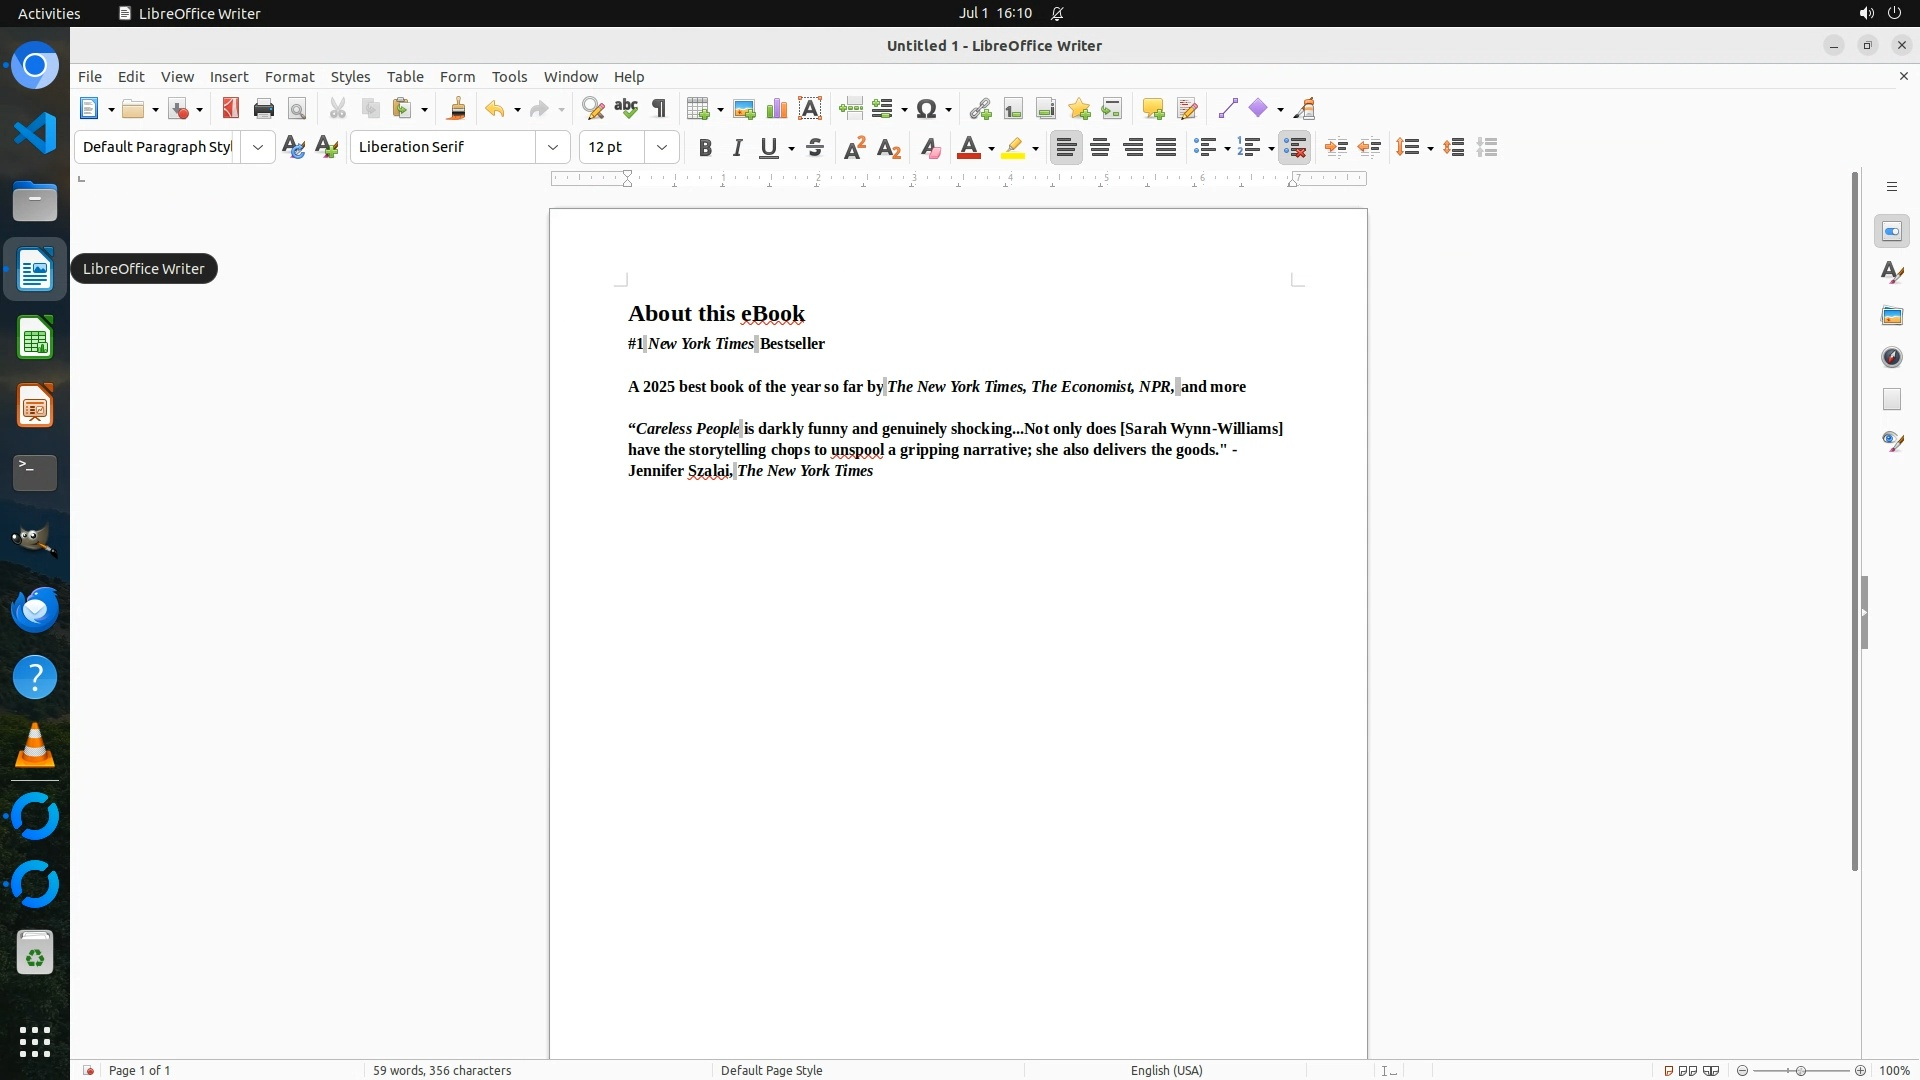Viewport: 1920px width, 1080px height.
Task: Toggle Italic formatting
Action: point(738,148)
